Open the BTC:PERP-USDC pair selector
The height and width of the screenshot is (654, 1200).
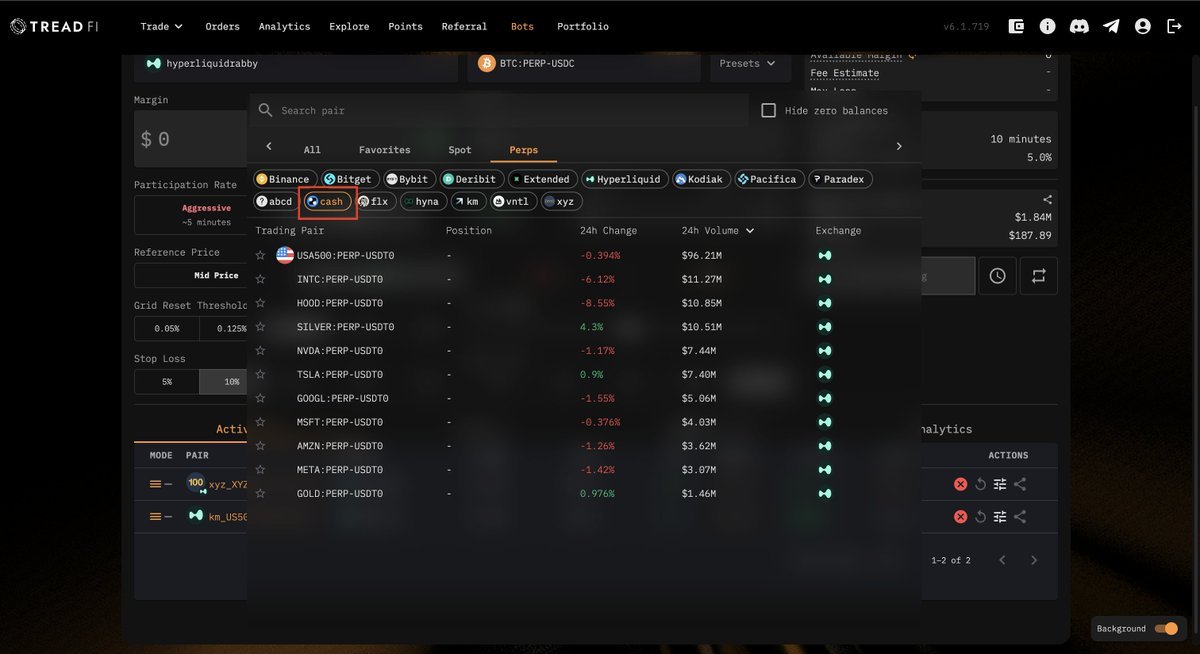click(x=583, y=64)
